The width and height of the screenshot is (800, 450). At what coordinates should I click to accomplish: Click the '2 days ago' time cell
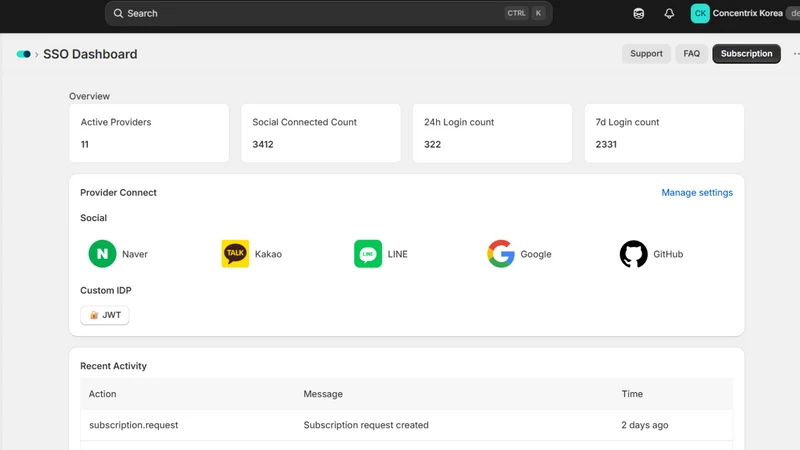644,425
